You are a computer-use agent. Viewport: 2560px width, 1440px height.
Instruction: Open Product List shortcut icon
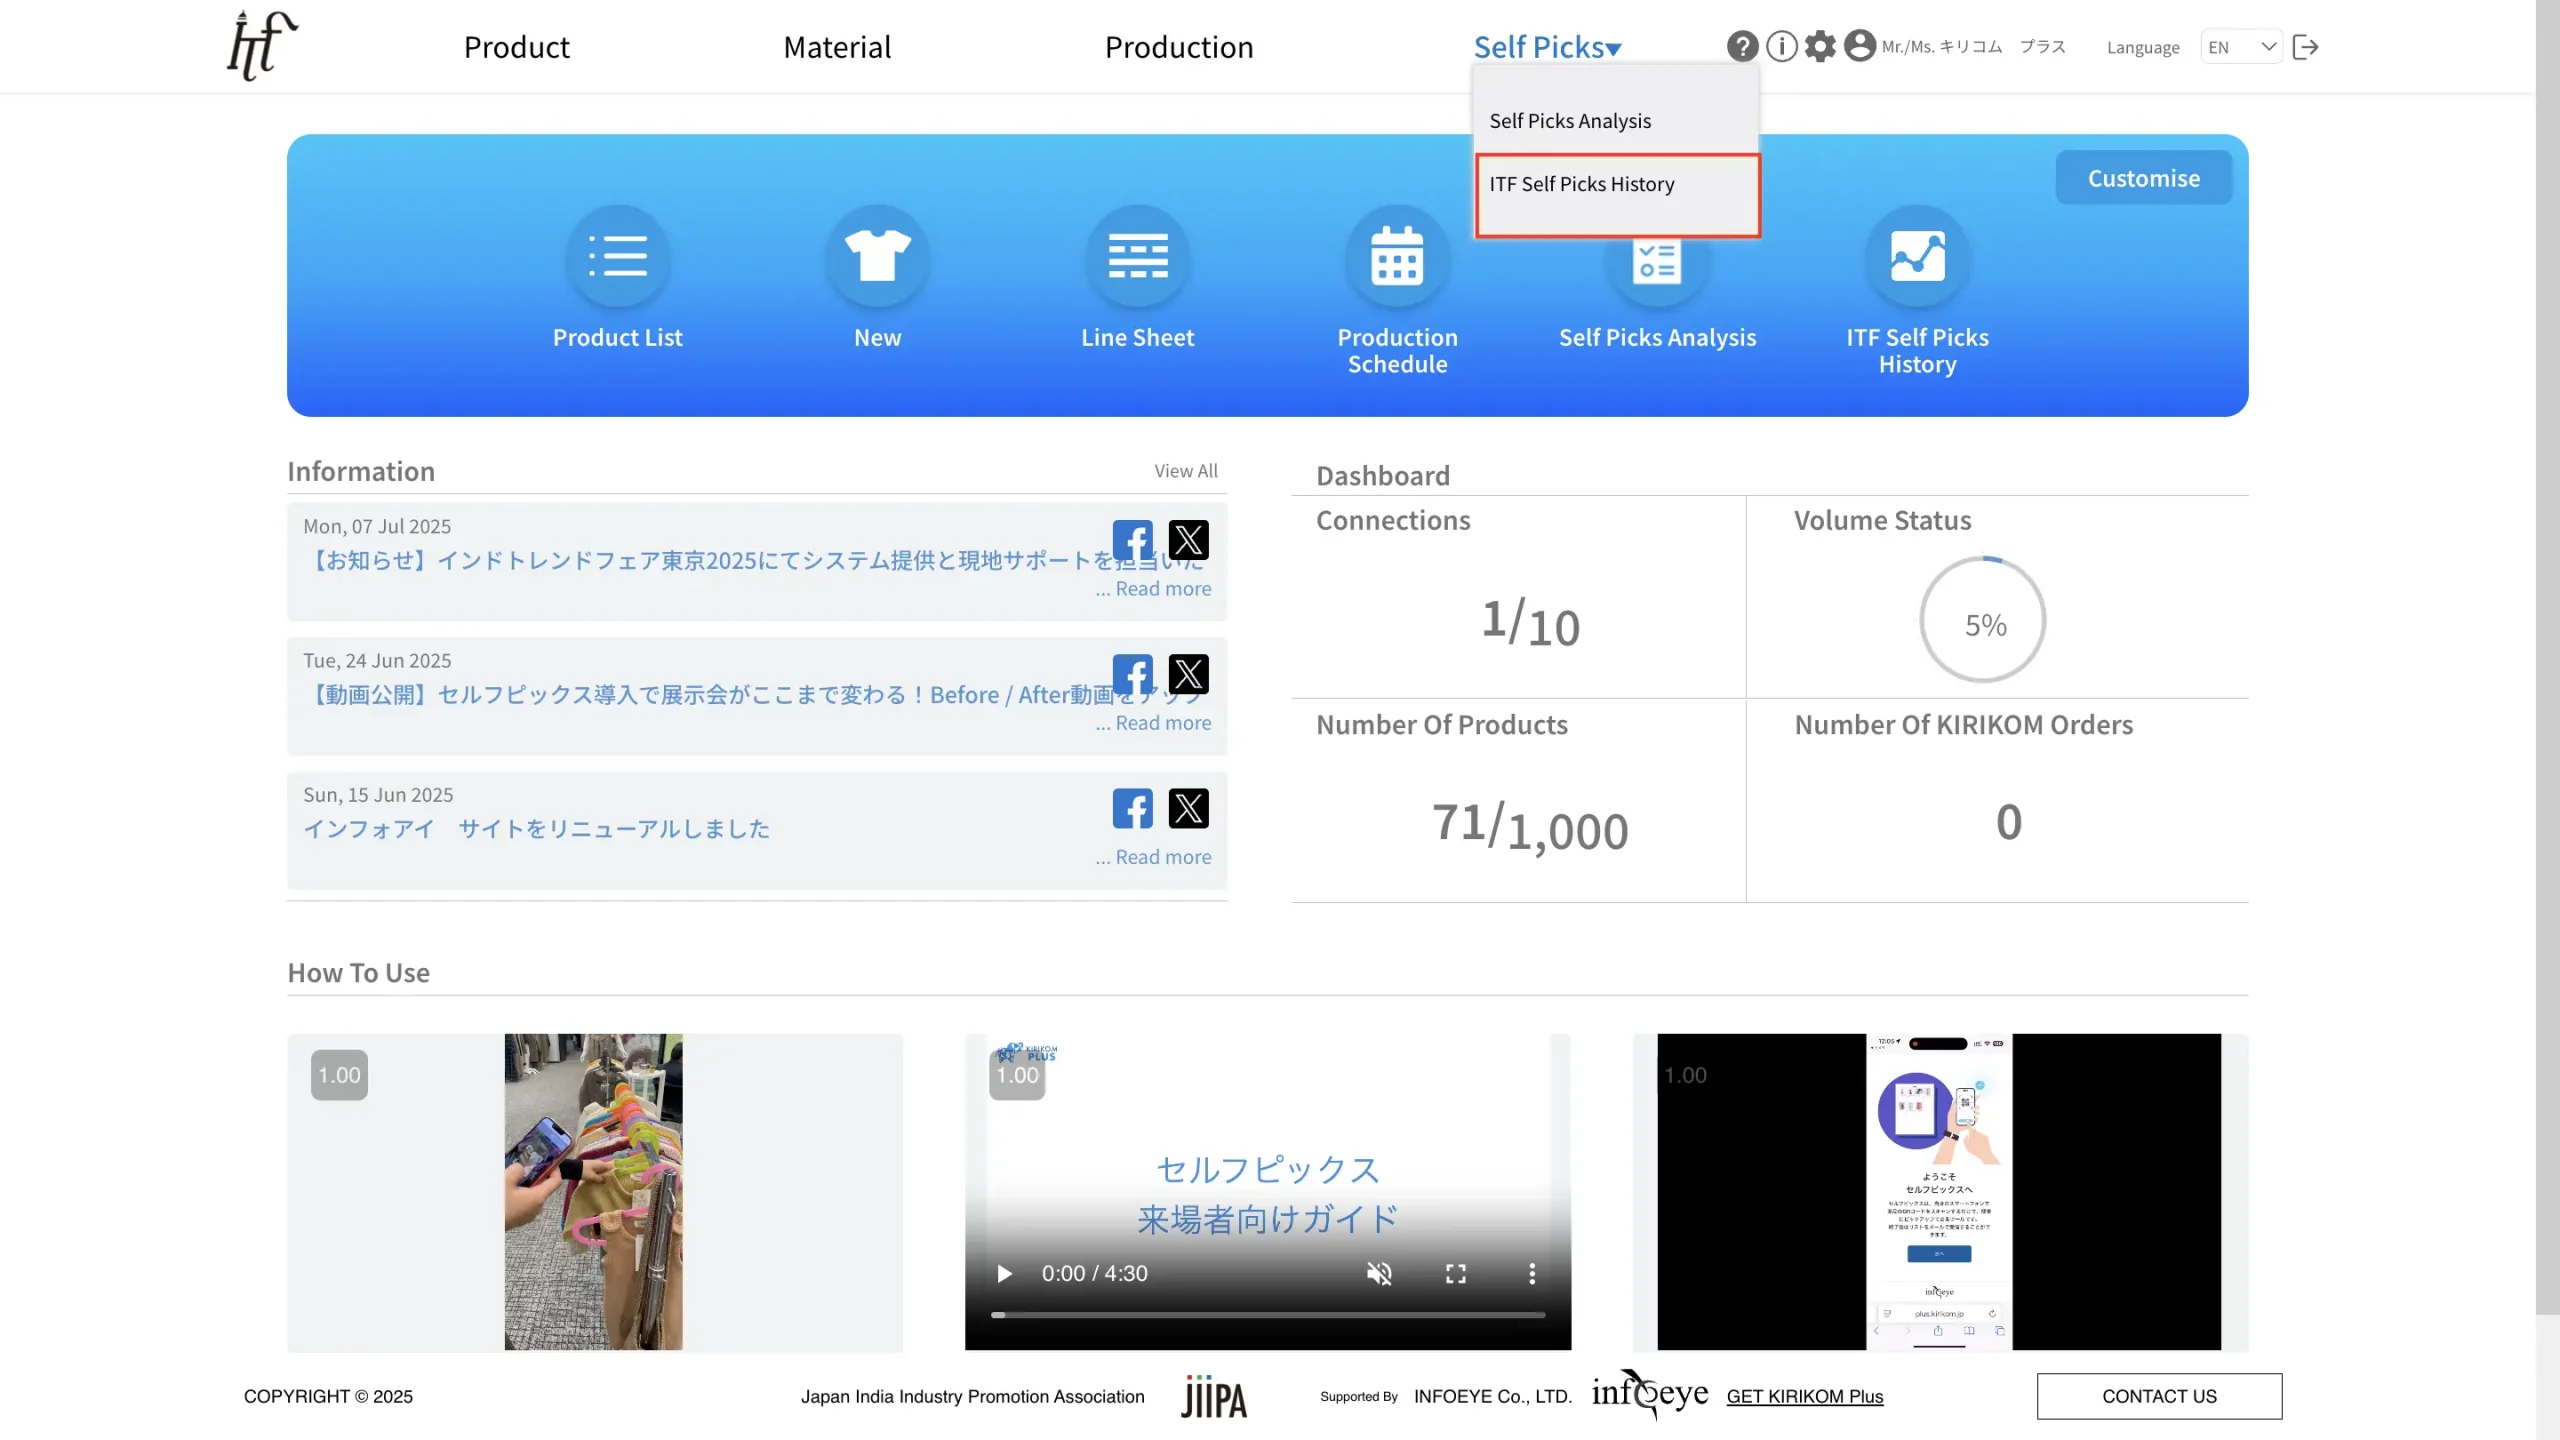point(618,257)
